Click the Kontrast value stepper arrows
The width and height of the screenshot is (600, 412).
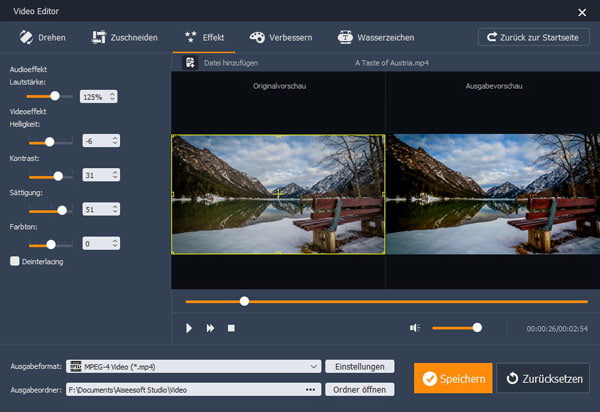[x=116, y=175]
